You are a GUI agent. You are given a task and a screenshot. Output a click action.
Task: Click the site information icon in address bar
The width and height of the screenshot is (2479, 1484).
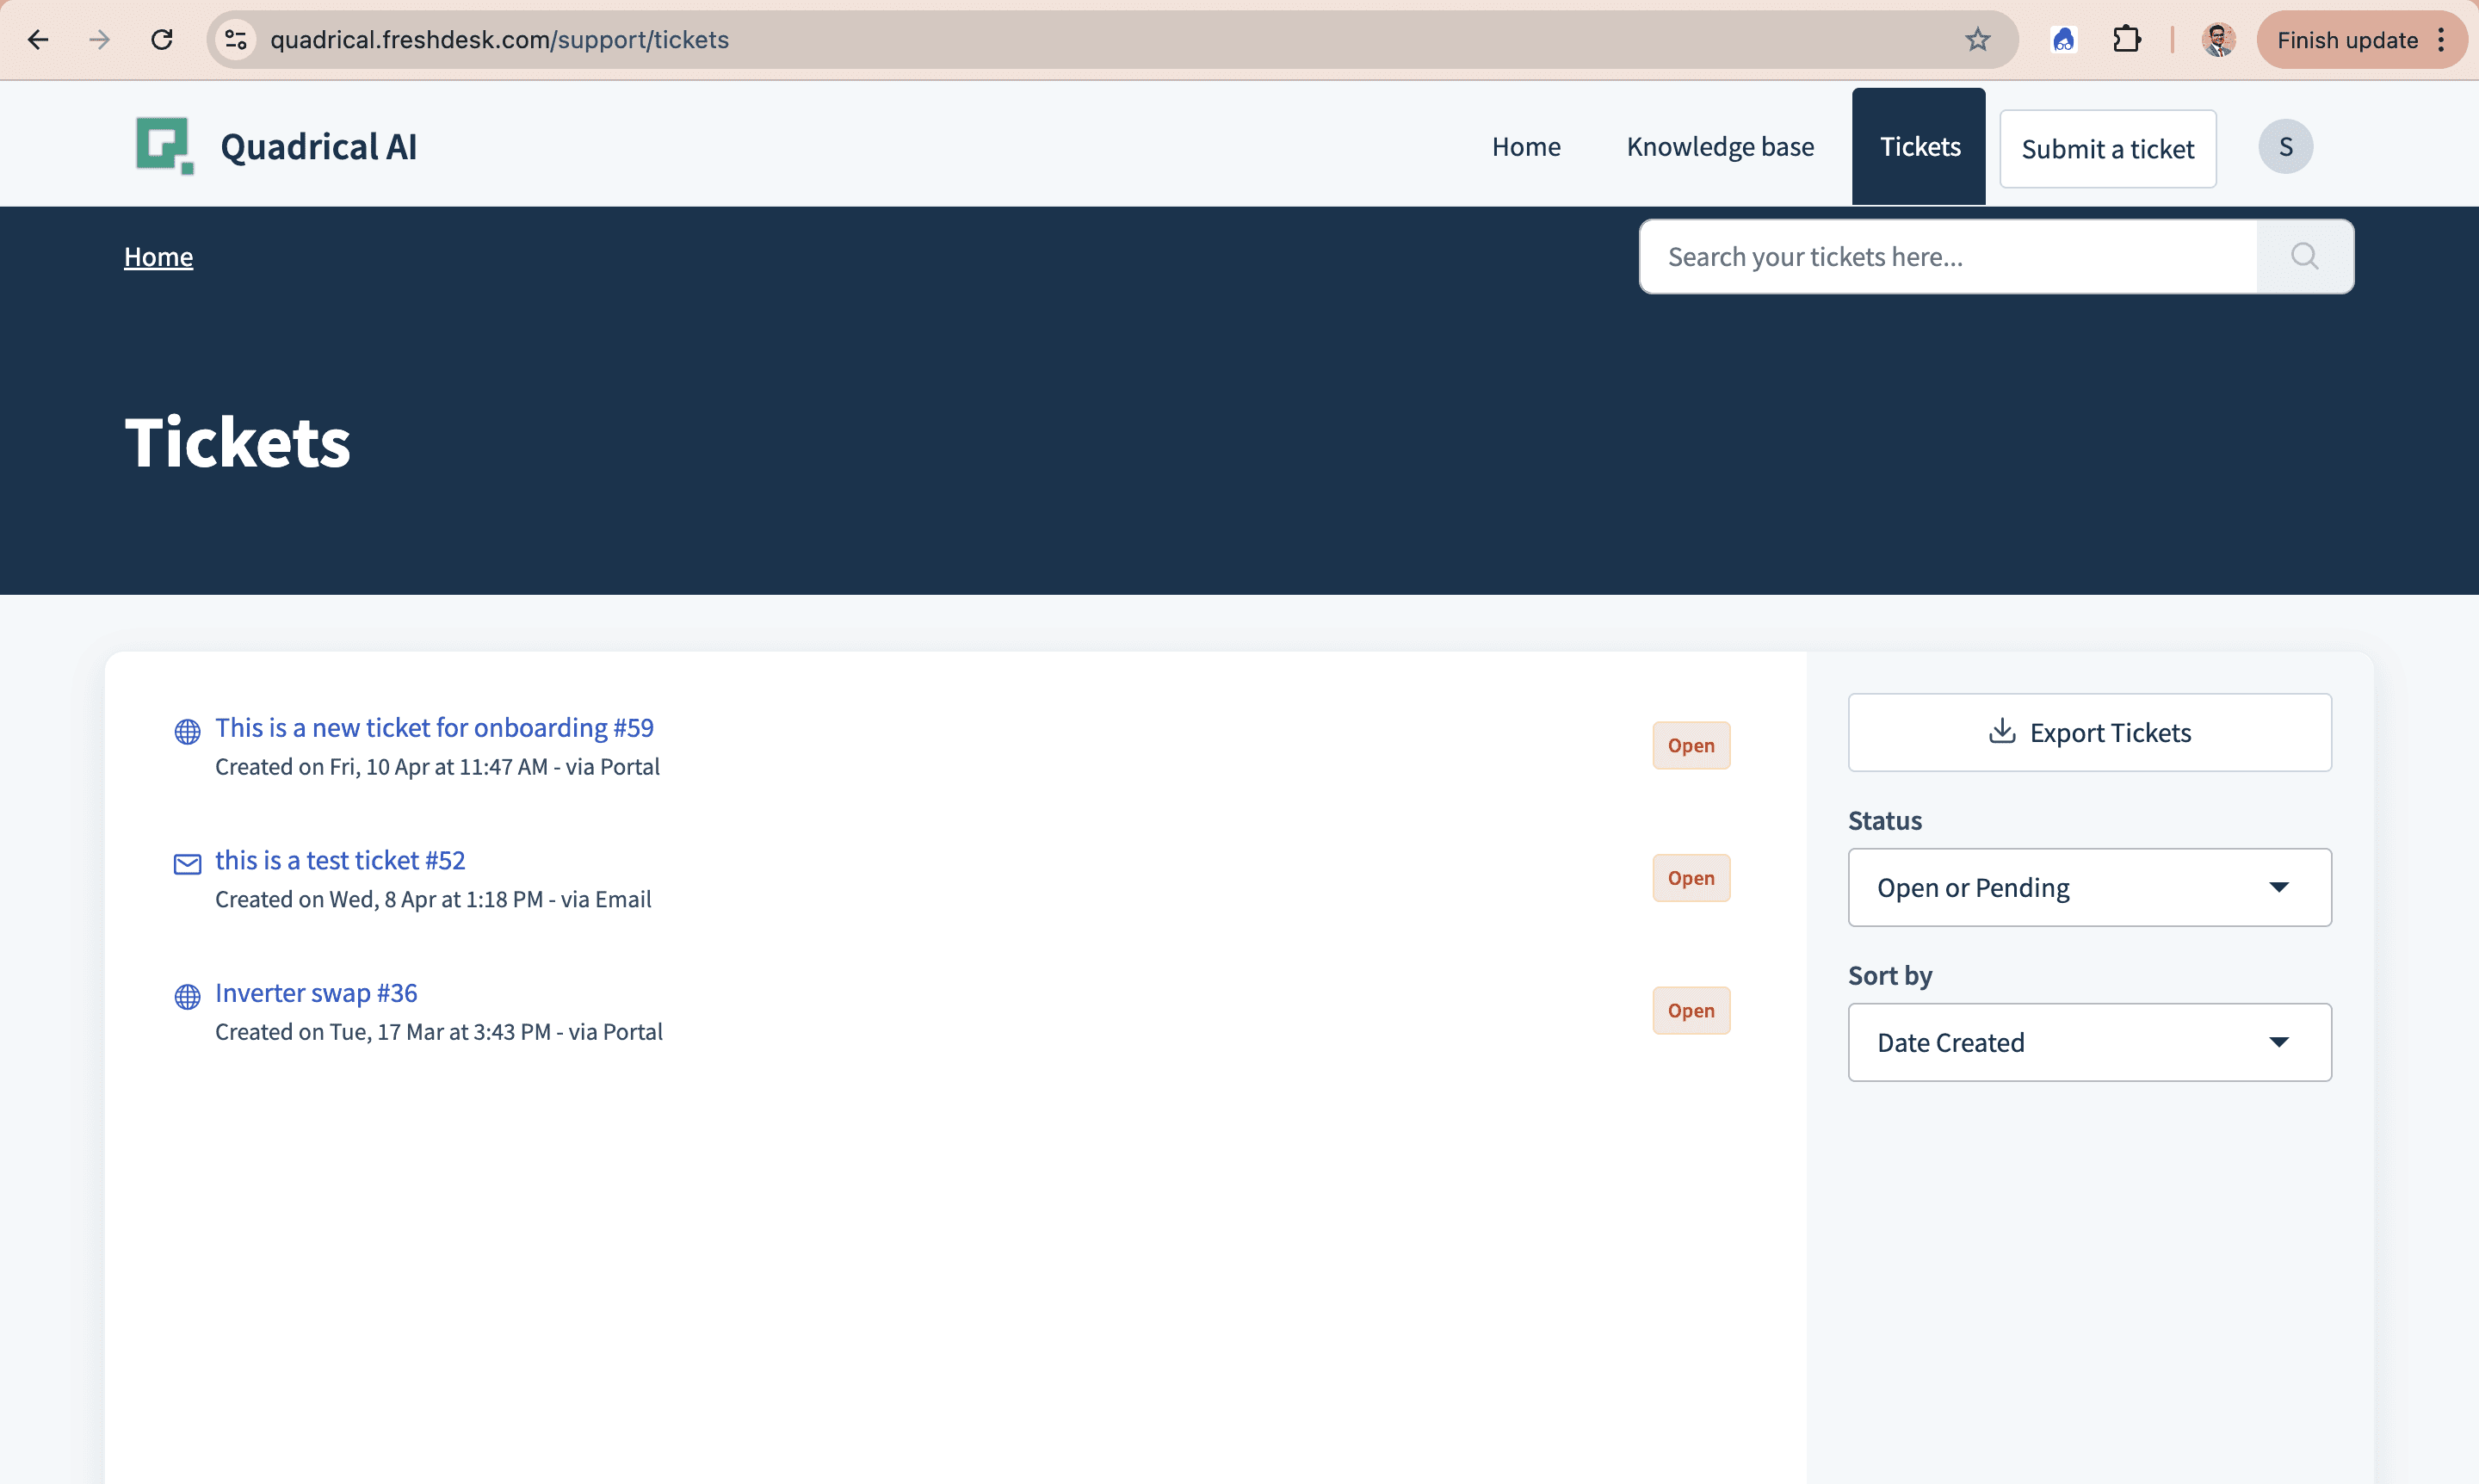(236, 40)
